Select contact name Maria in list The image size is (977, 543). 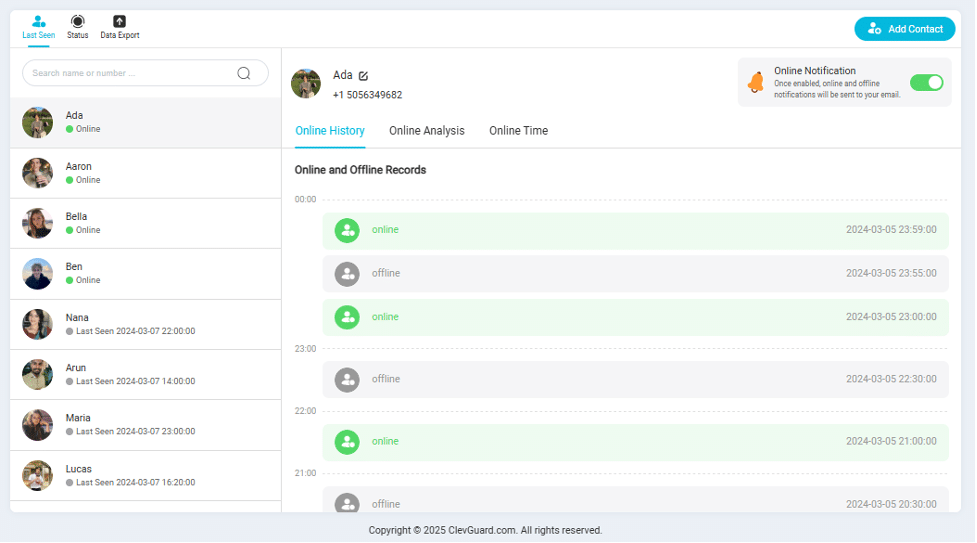point(78,418)
